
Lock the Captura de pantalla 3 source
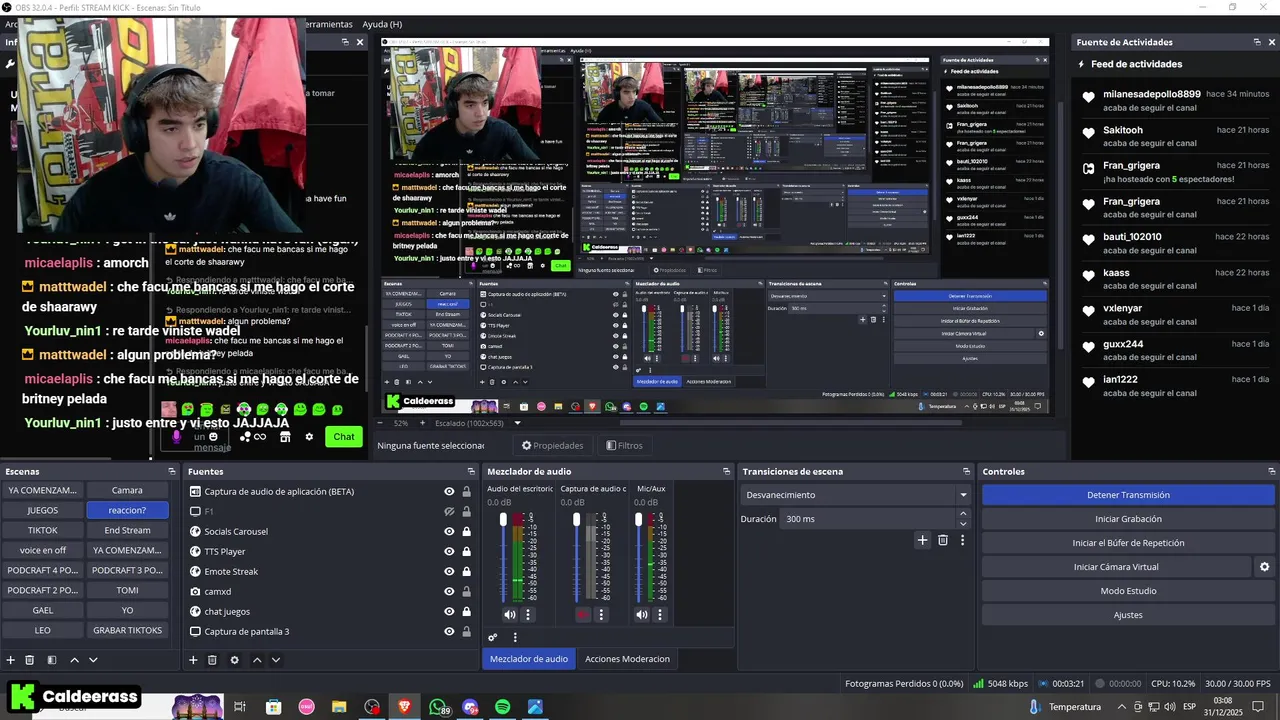click(466, 632)
